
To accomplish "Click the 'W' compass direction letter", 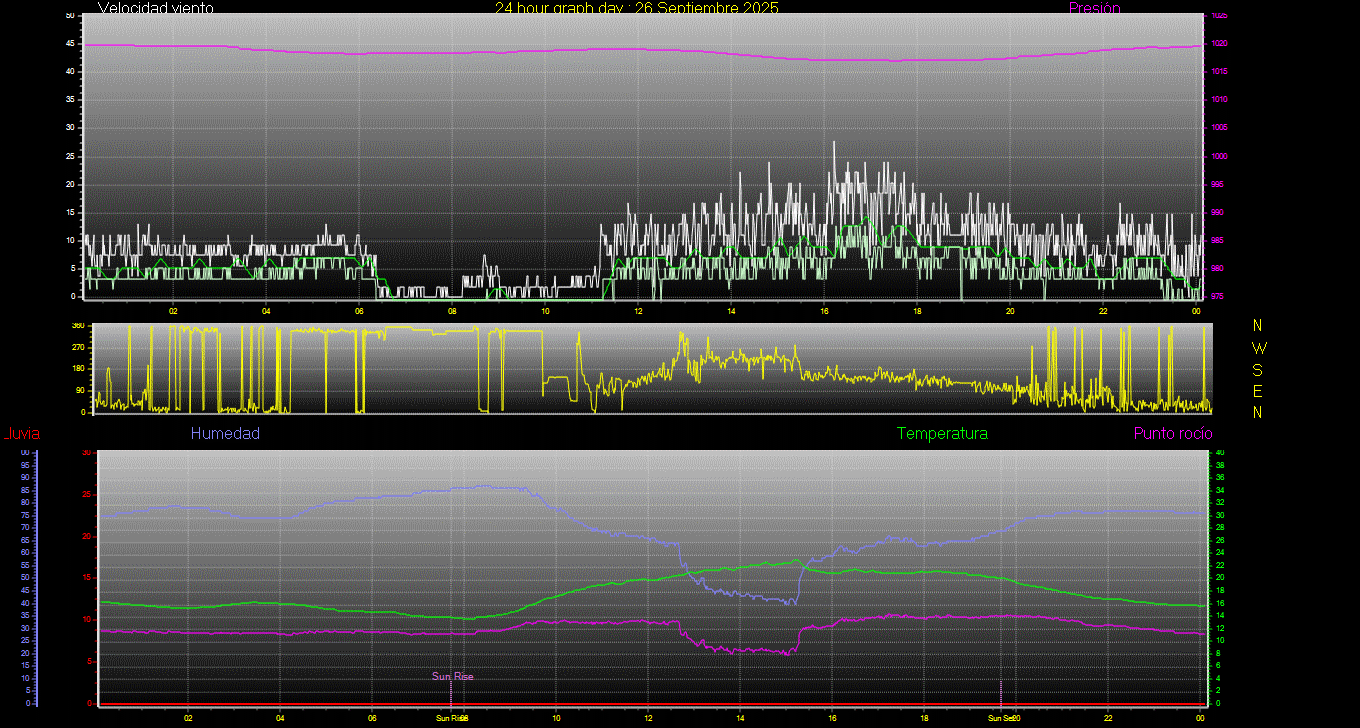I will tap(1258, 348).
